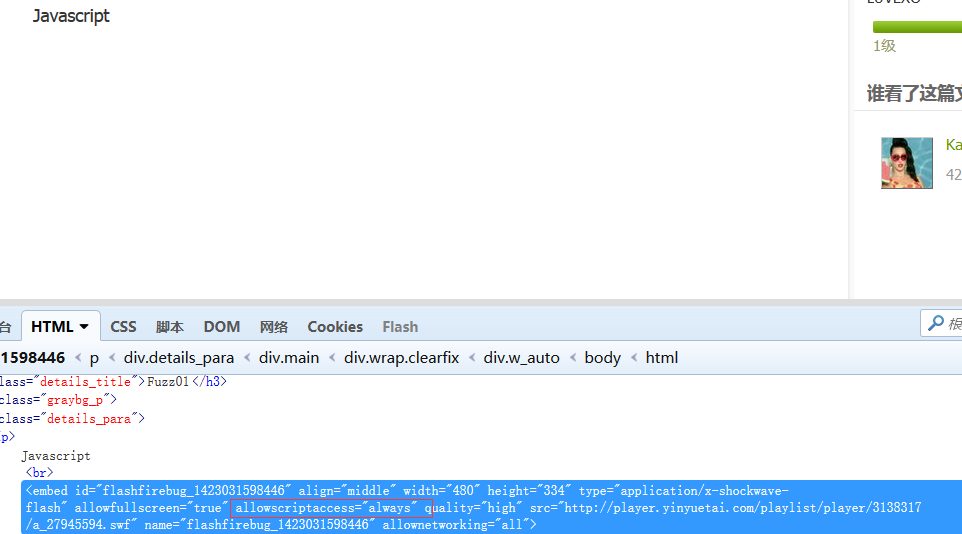Click the allownetworking="all" attribute
Screen dimensions: 962x534
pos(456,525)
